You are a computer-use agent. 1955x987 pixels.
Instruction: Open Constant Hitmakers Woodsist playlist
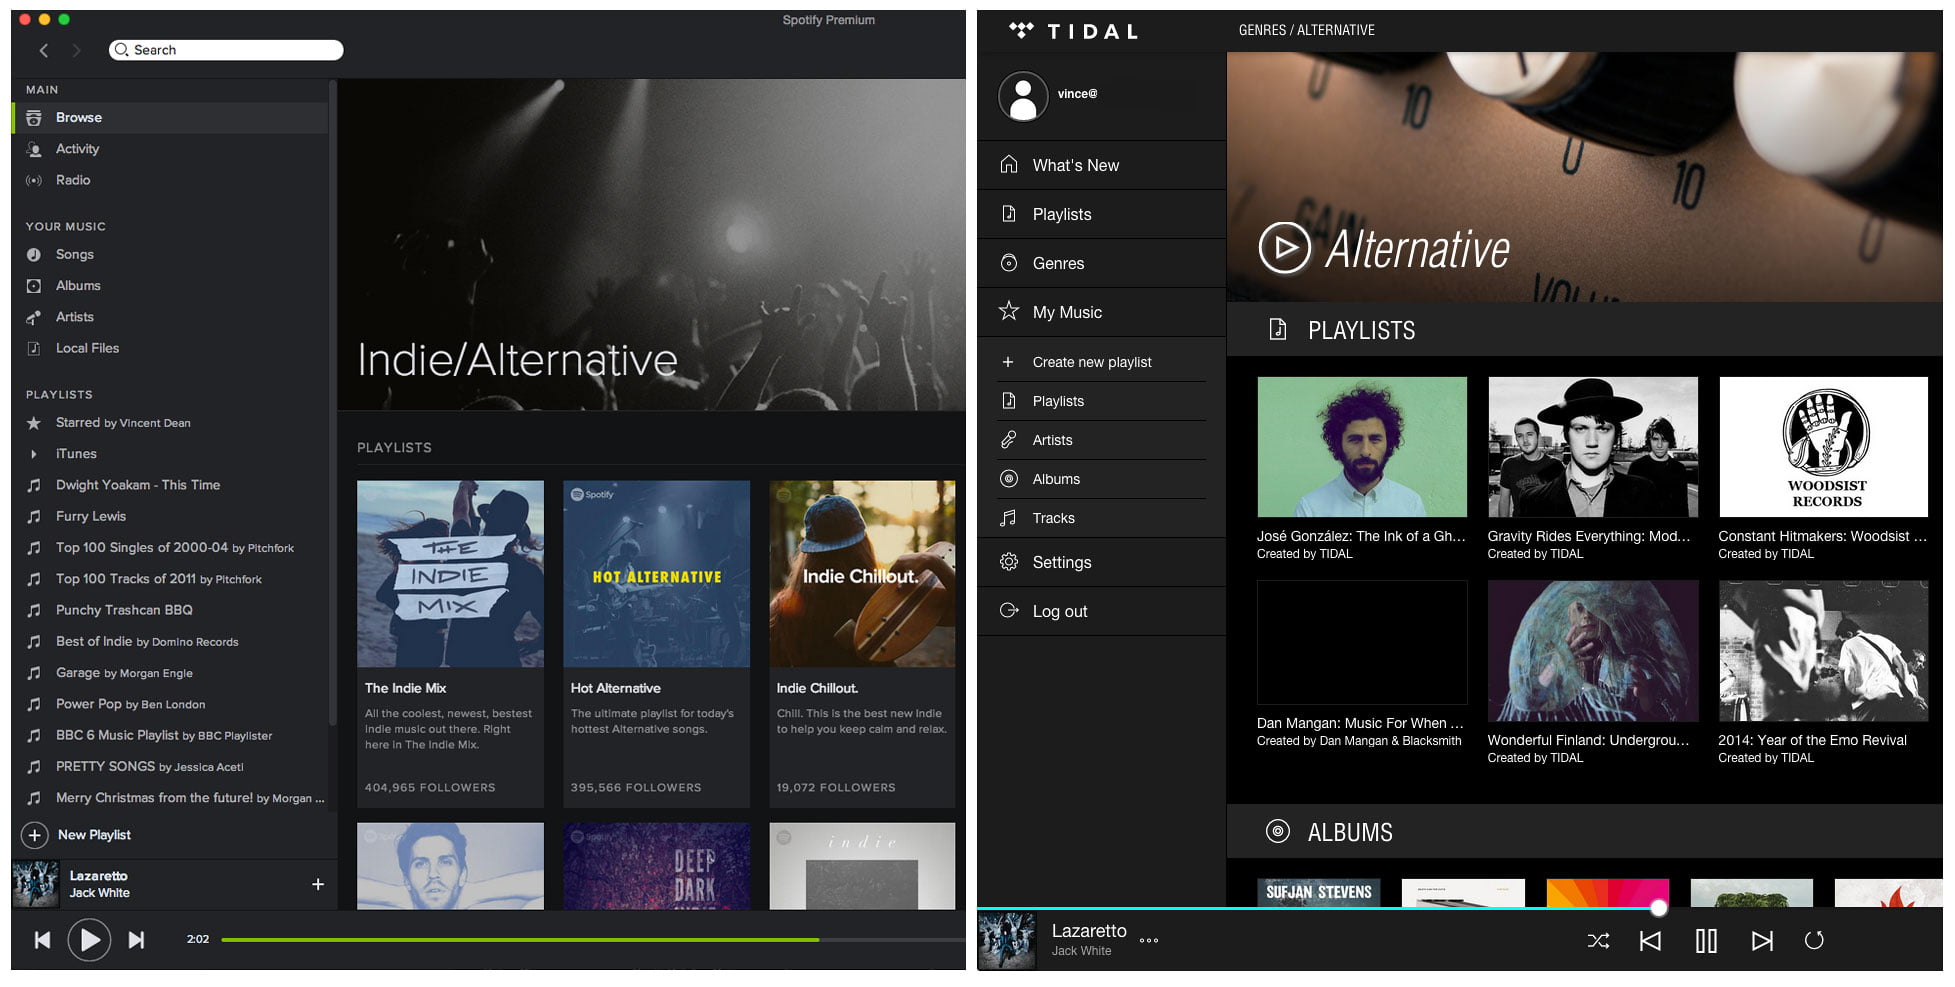[1824, 447]
